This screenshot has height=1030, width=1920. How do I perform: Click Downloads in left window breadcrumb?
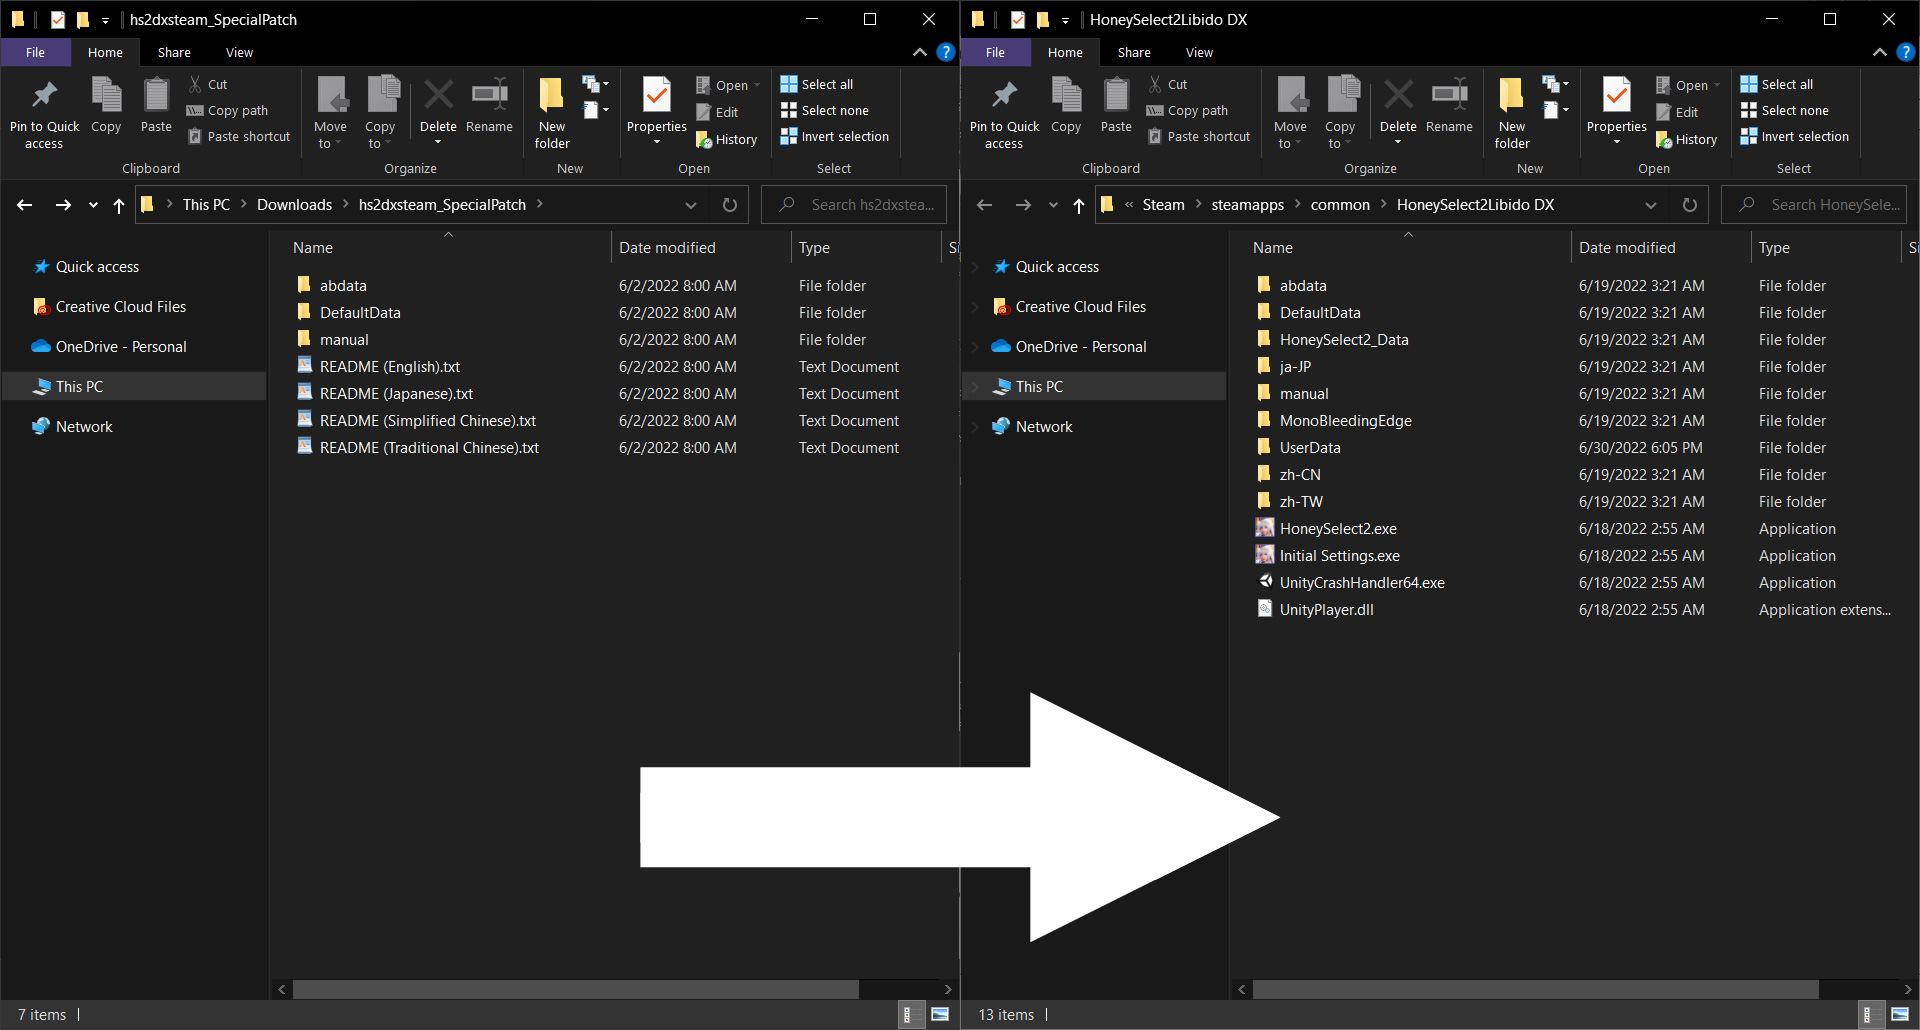[x=294, y=205]
